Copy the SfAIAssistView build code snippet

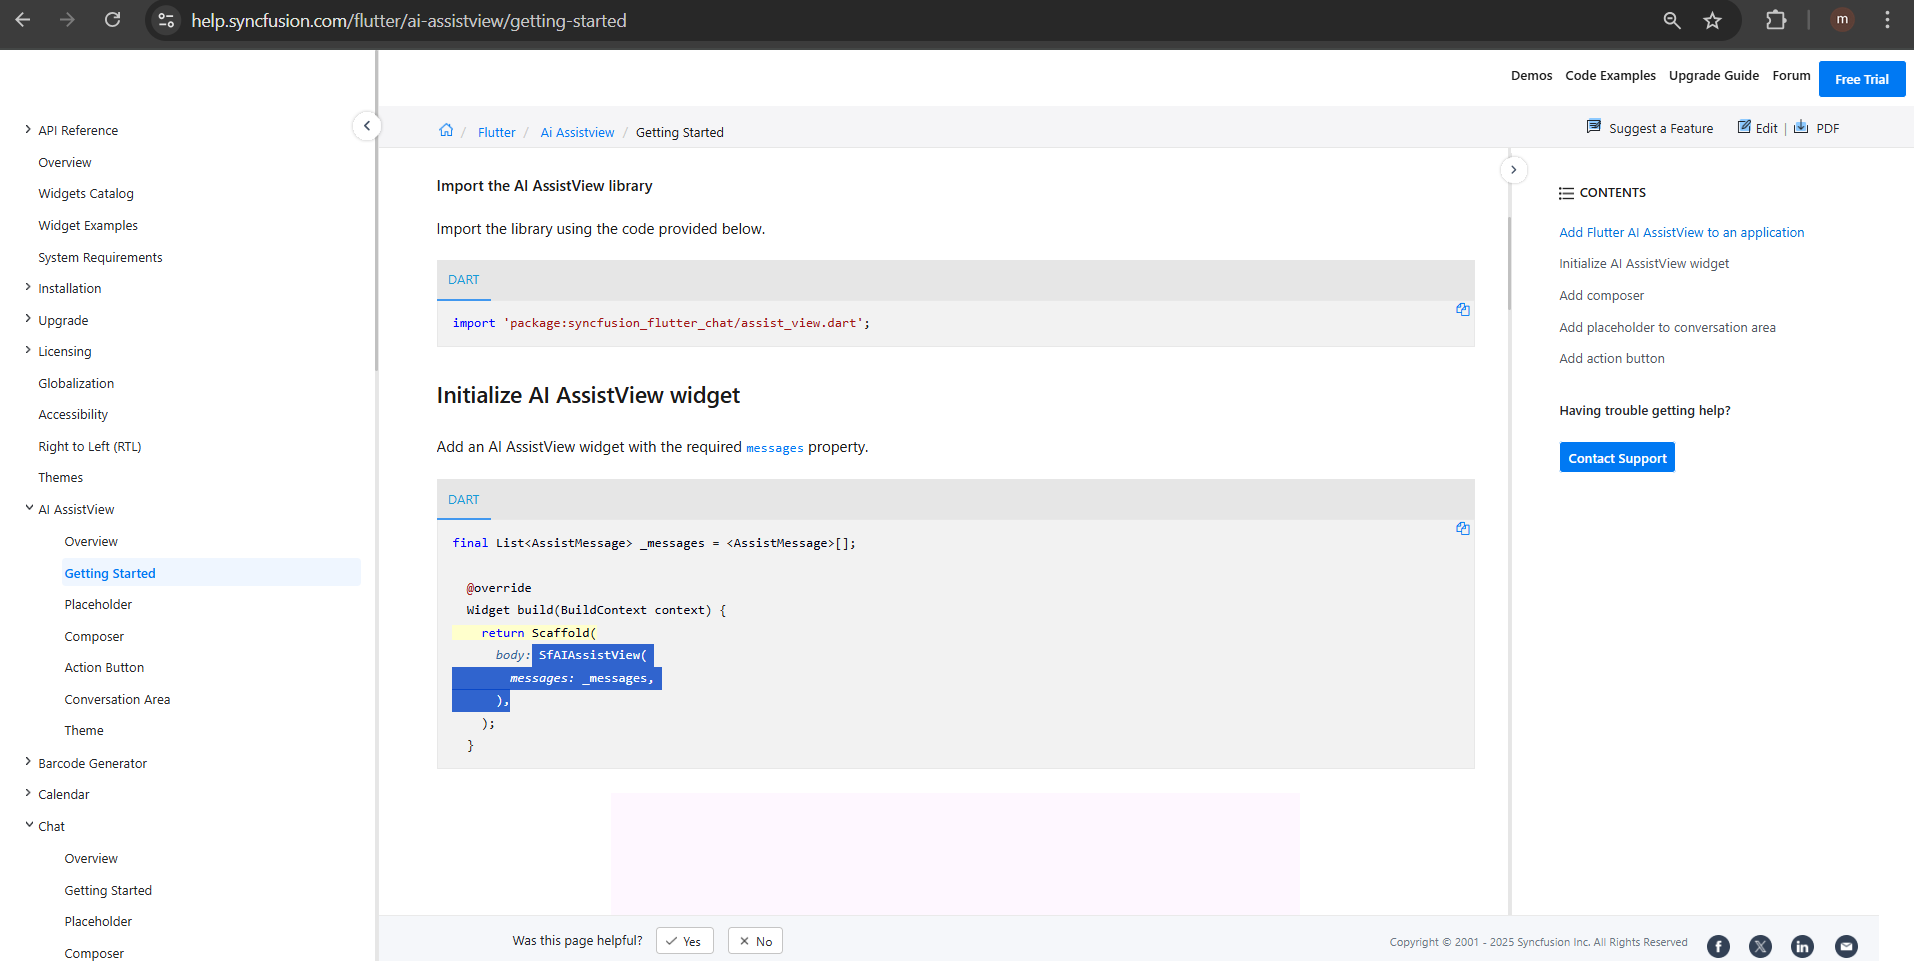coord(1462,529)
